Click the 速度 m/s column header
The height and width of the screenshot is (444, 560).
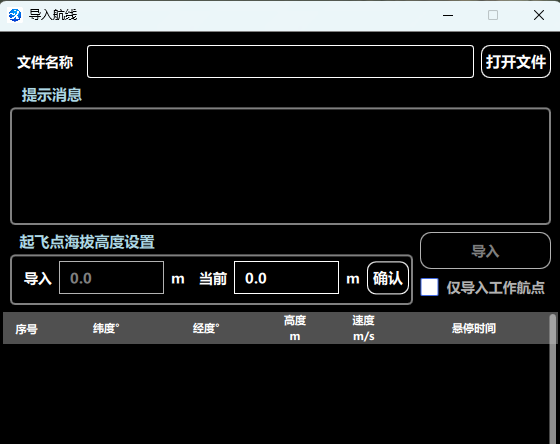(364, 328)
